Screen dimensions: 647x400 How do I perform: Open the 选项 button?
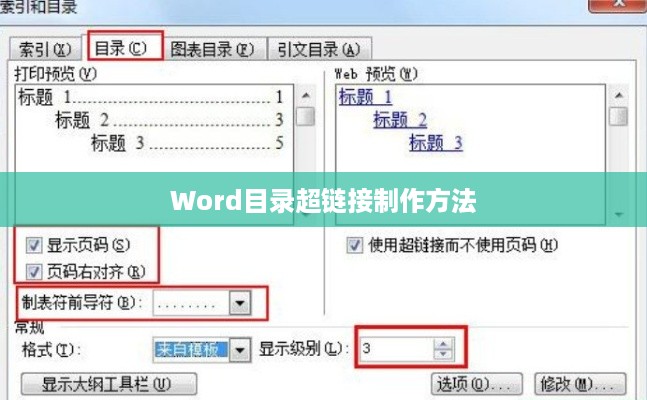click(477, 384)
